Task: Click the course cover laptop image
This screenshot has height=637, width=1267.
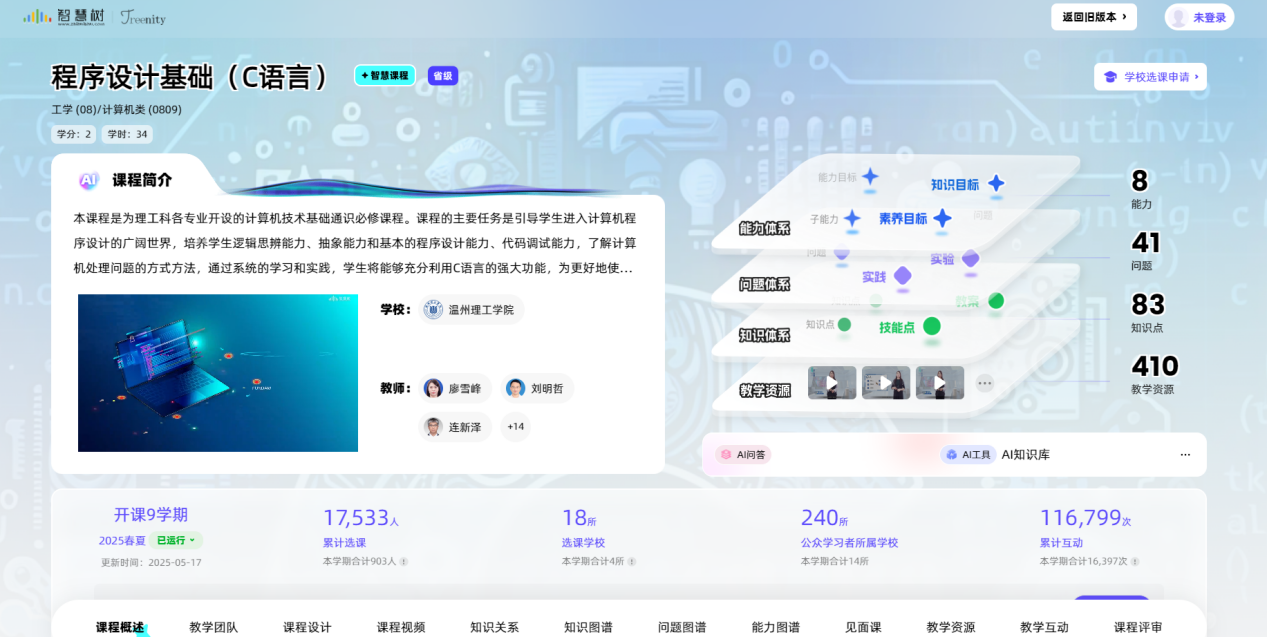Action: (218, 373)
